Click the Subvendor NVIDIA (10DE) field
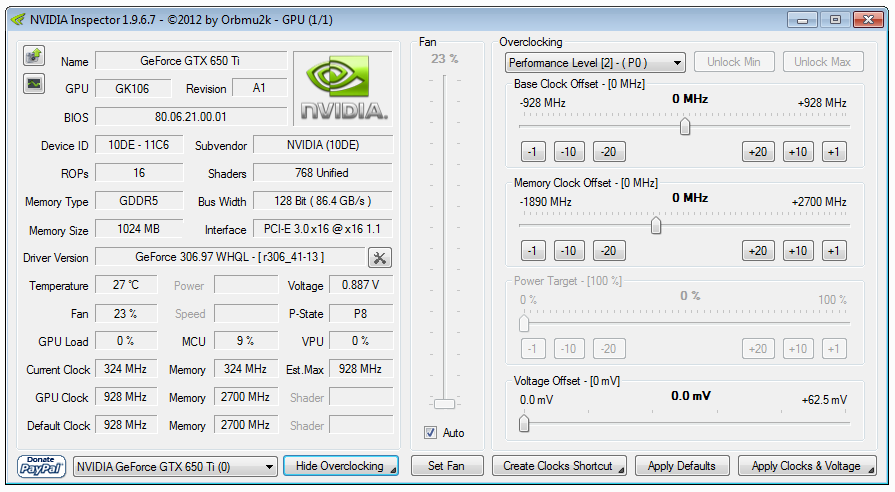The width and height of the screenshot is (895, 492). 323,145
